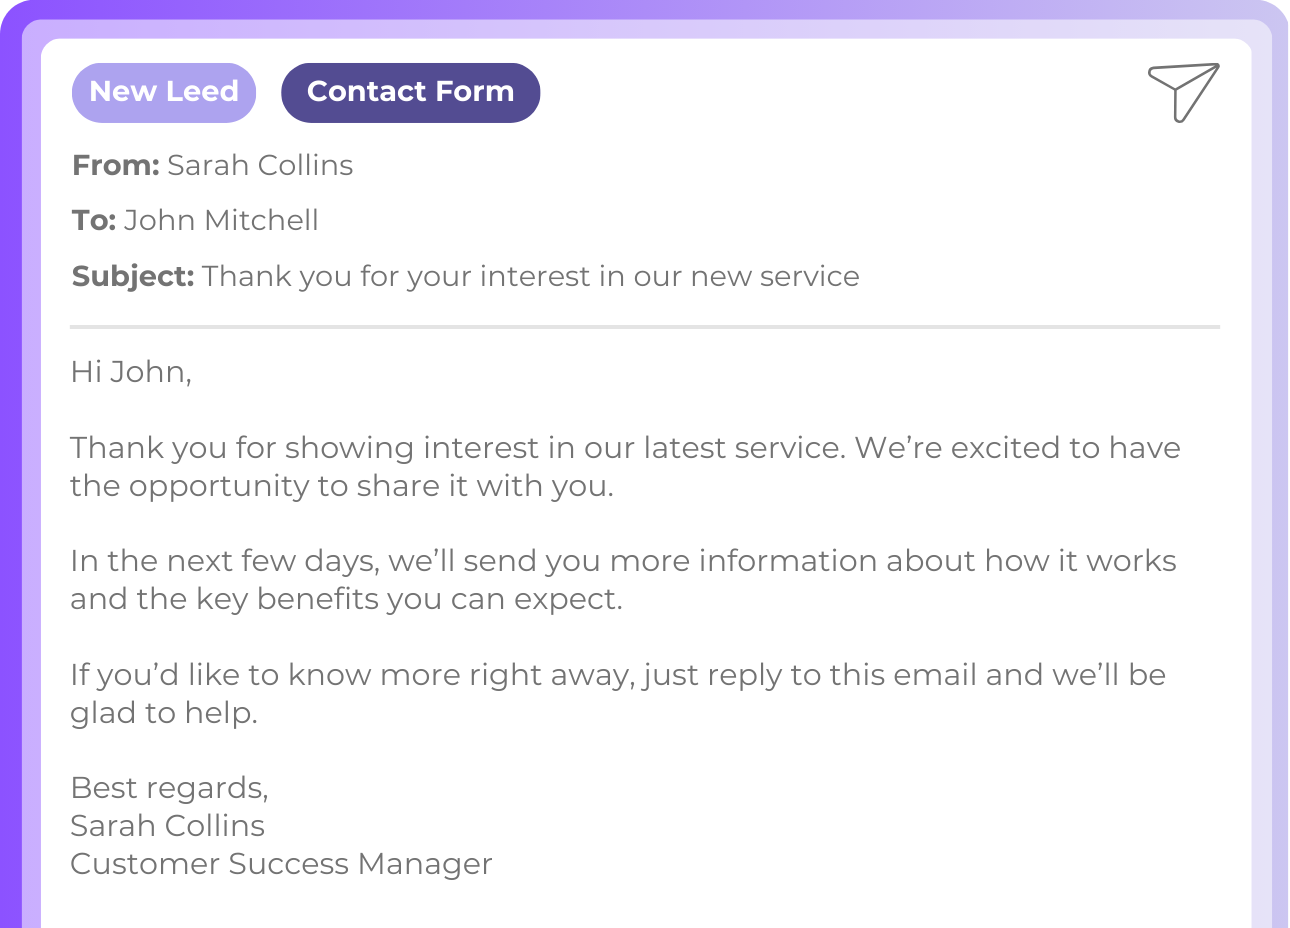Click the Subject field label
Image resolution: width=1290 pixels, height=928 pixels.
tap(133, 276)
